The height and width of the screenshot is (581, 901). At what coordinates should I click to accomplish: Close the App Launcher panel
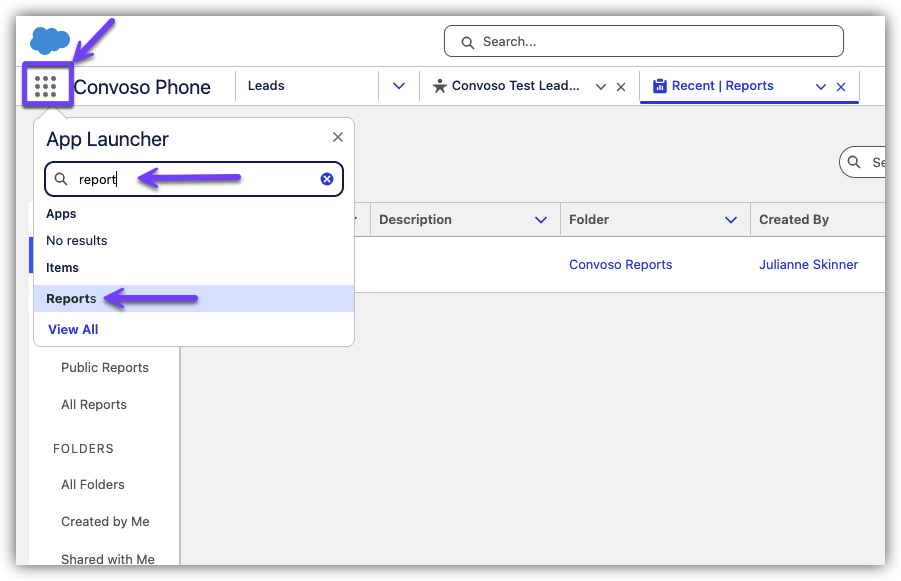(337, 138)
